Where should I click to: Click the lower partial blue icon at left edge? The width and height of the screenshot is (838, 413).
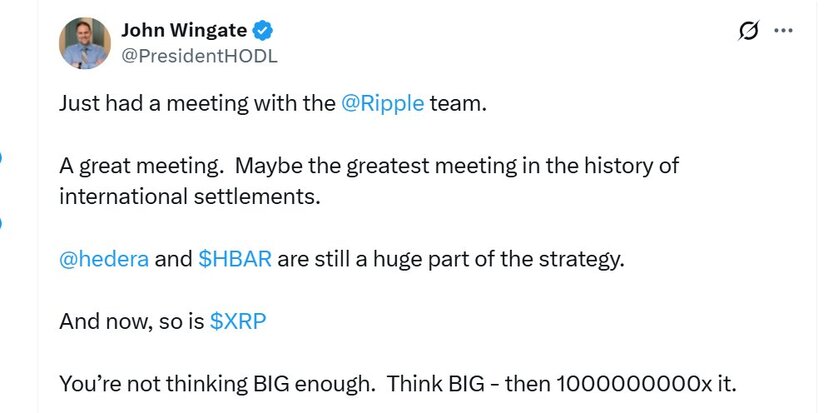point(1,222)
